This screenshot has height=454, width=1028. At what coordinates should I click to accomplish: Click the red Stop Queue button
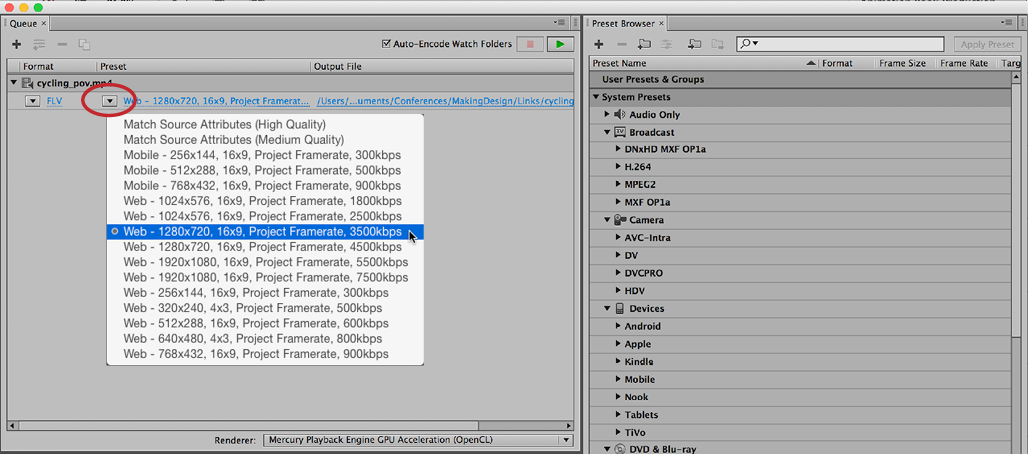[531, 44]
